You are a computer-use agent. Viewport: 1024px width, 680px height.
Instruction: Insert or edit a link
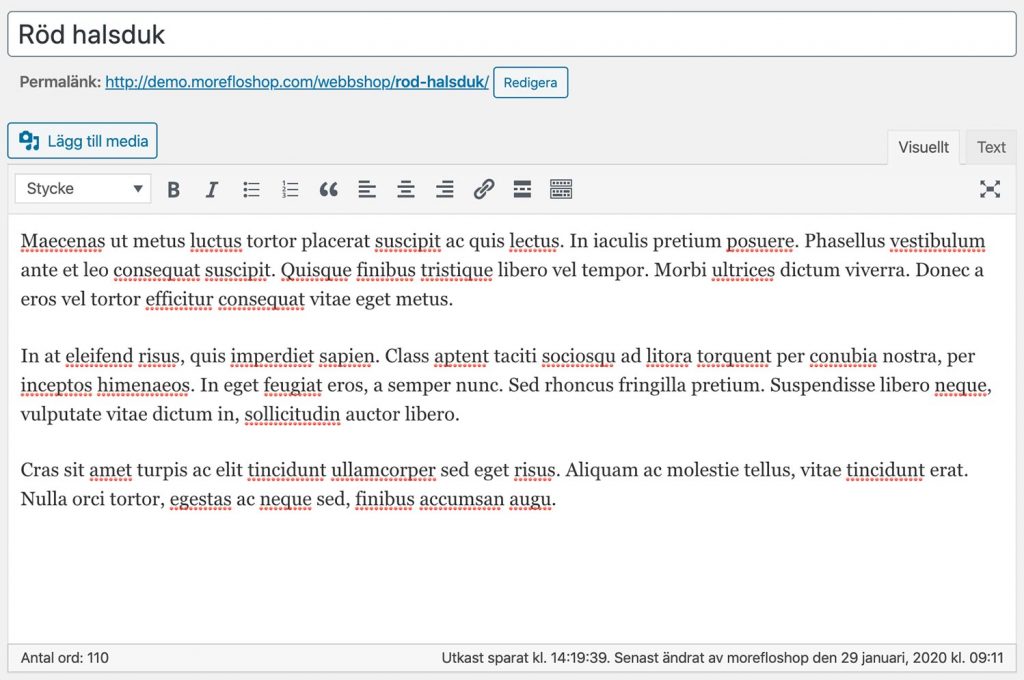coord(483,189)
